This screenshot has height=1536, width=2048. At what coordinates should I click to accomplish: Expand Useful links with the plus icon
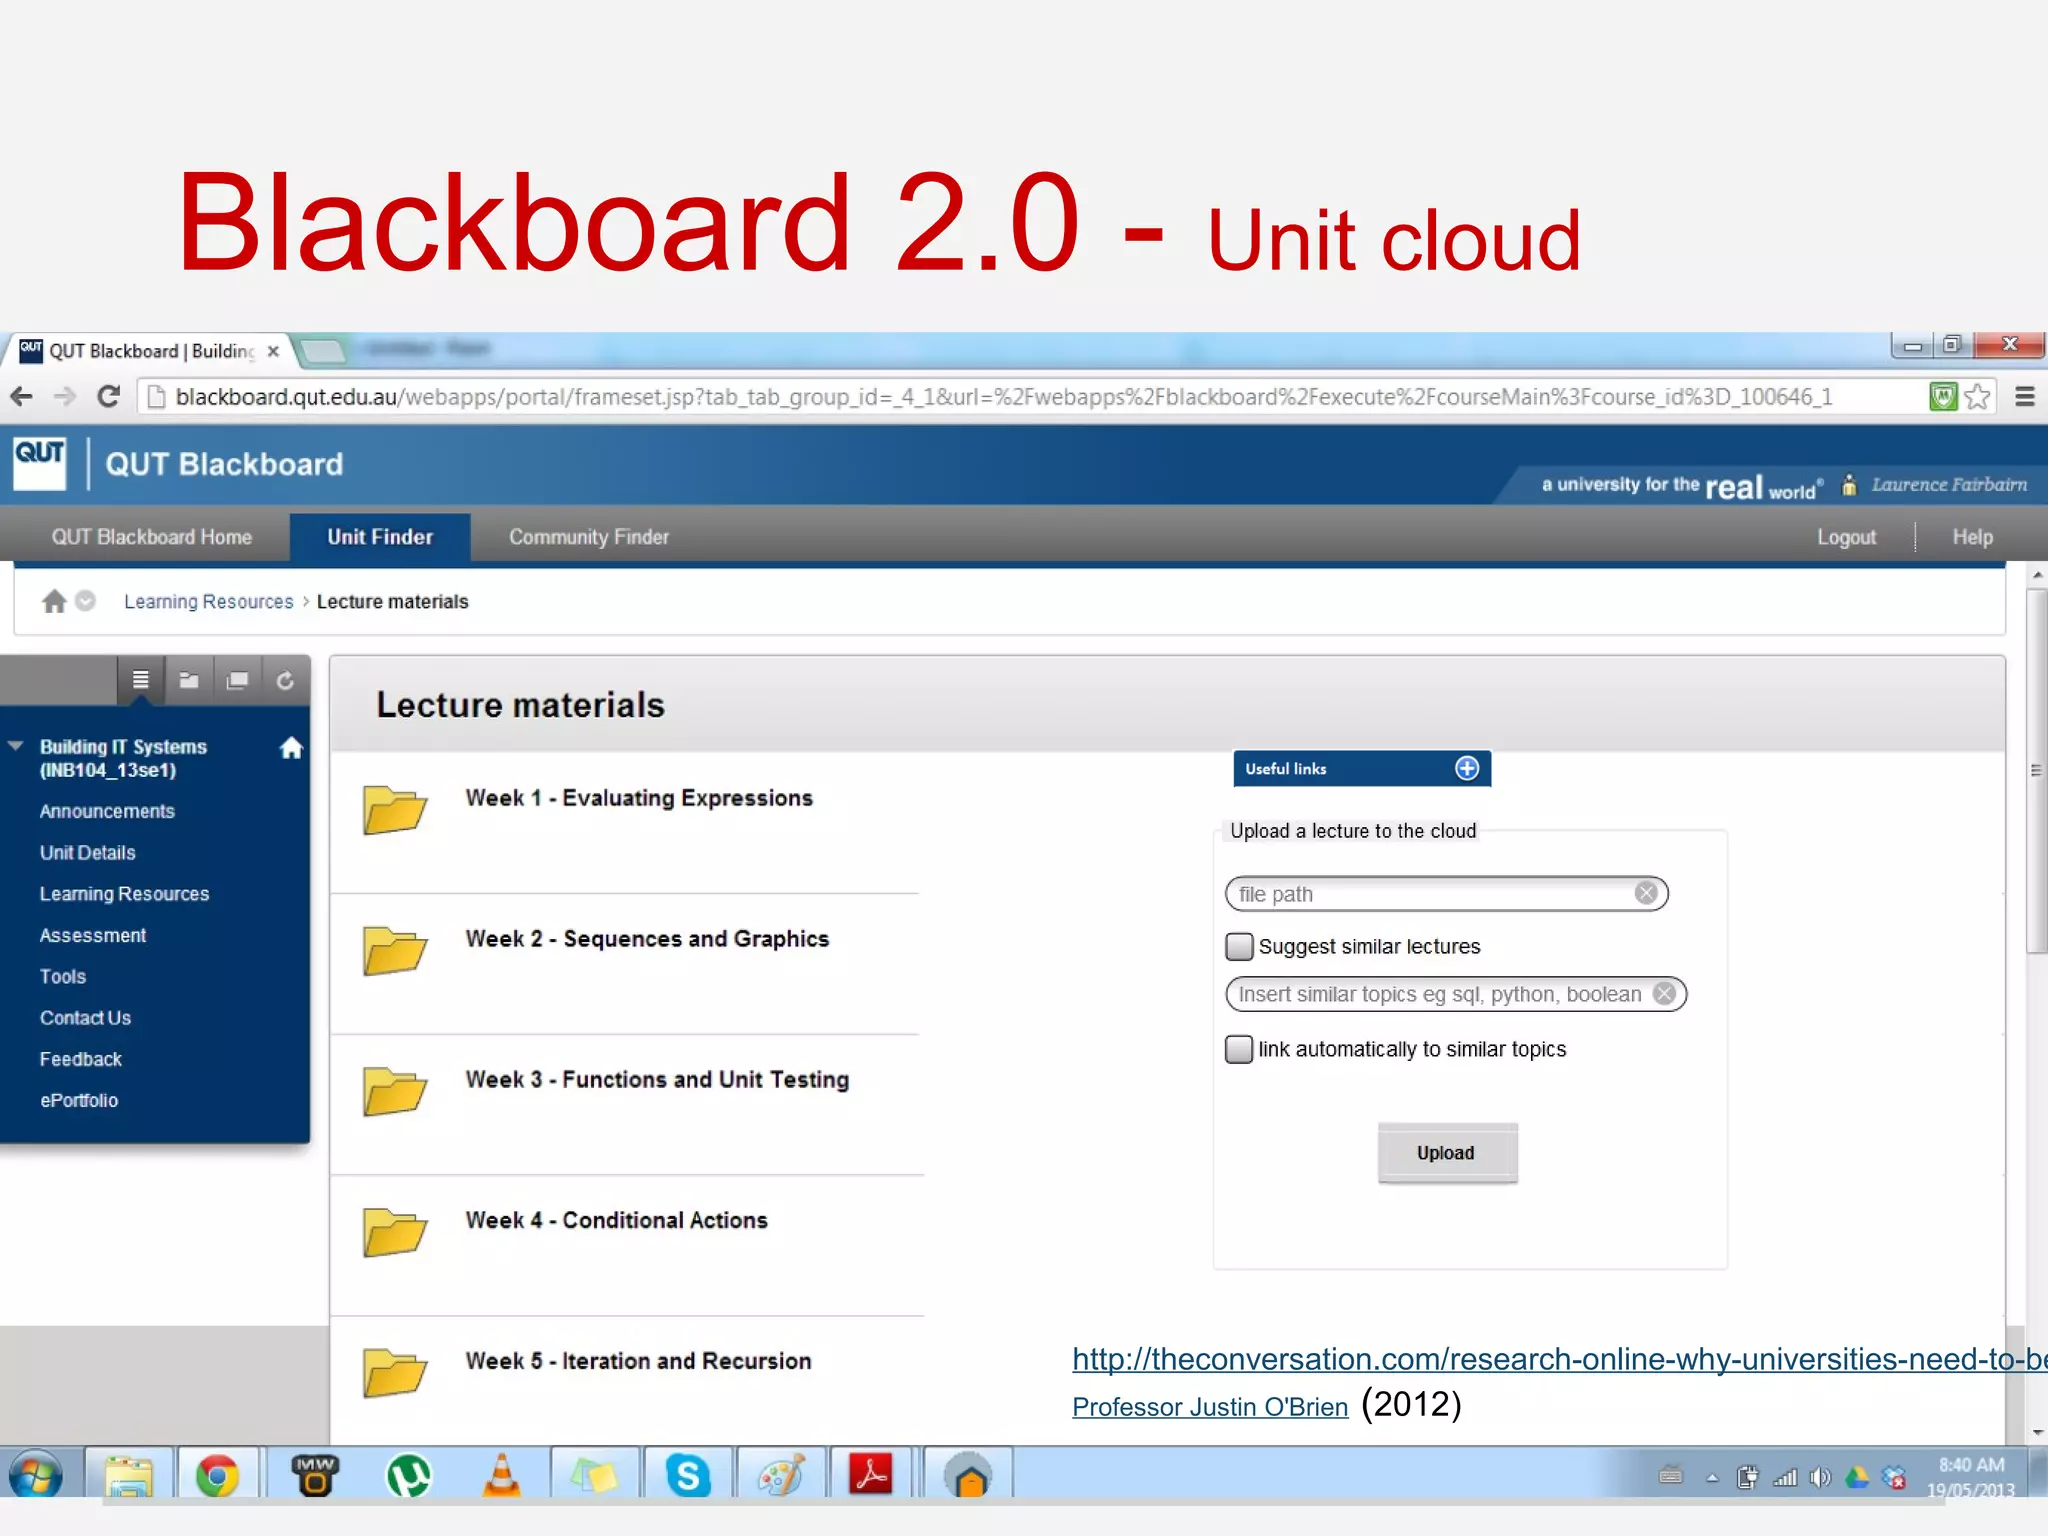pyautogui.click(x=1467, y=768)
